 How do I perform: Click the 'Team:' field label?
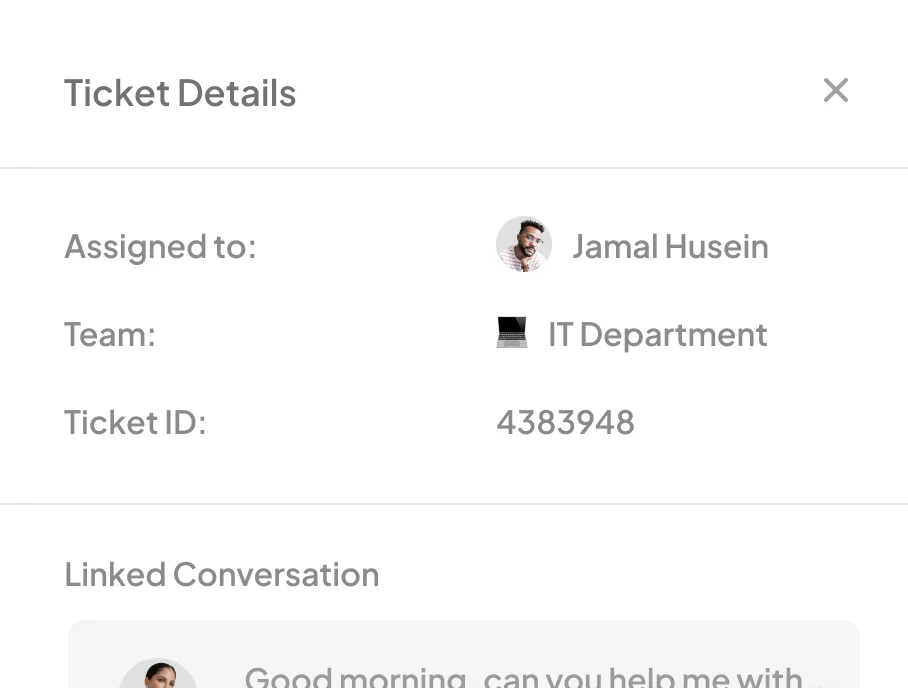[110, 334]
